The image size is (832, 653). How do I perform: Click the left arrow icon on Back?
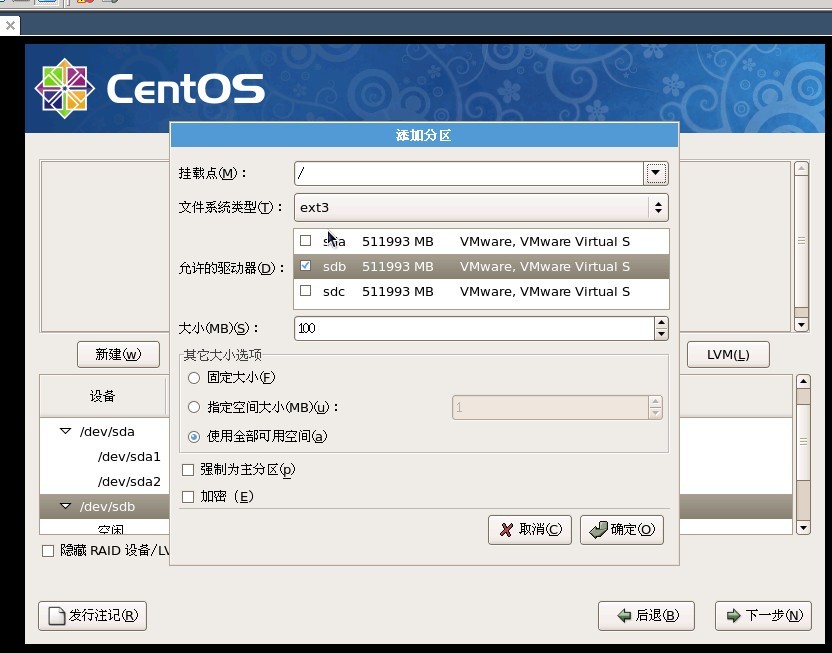624,615
